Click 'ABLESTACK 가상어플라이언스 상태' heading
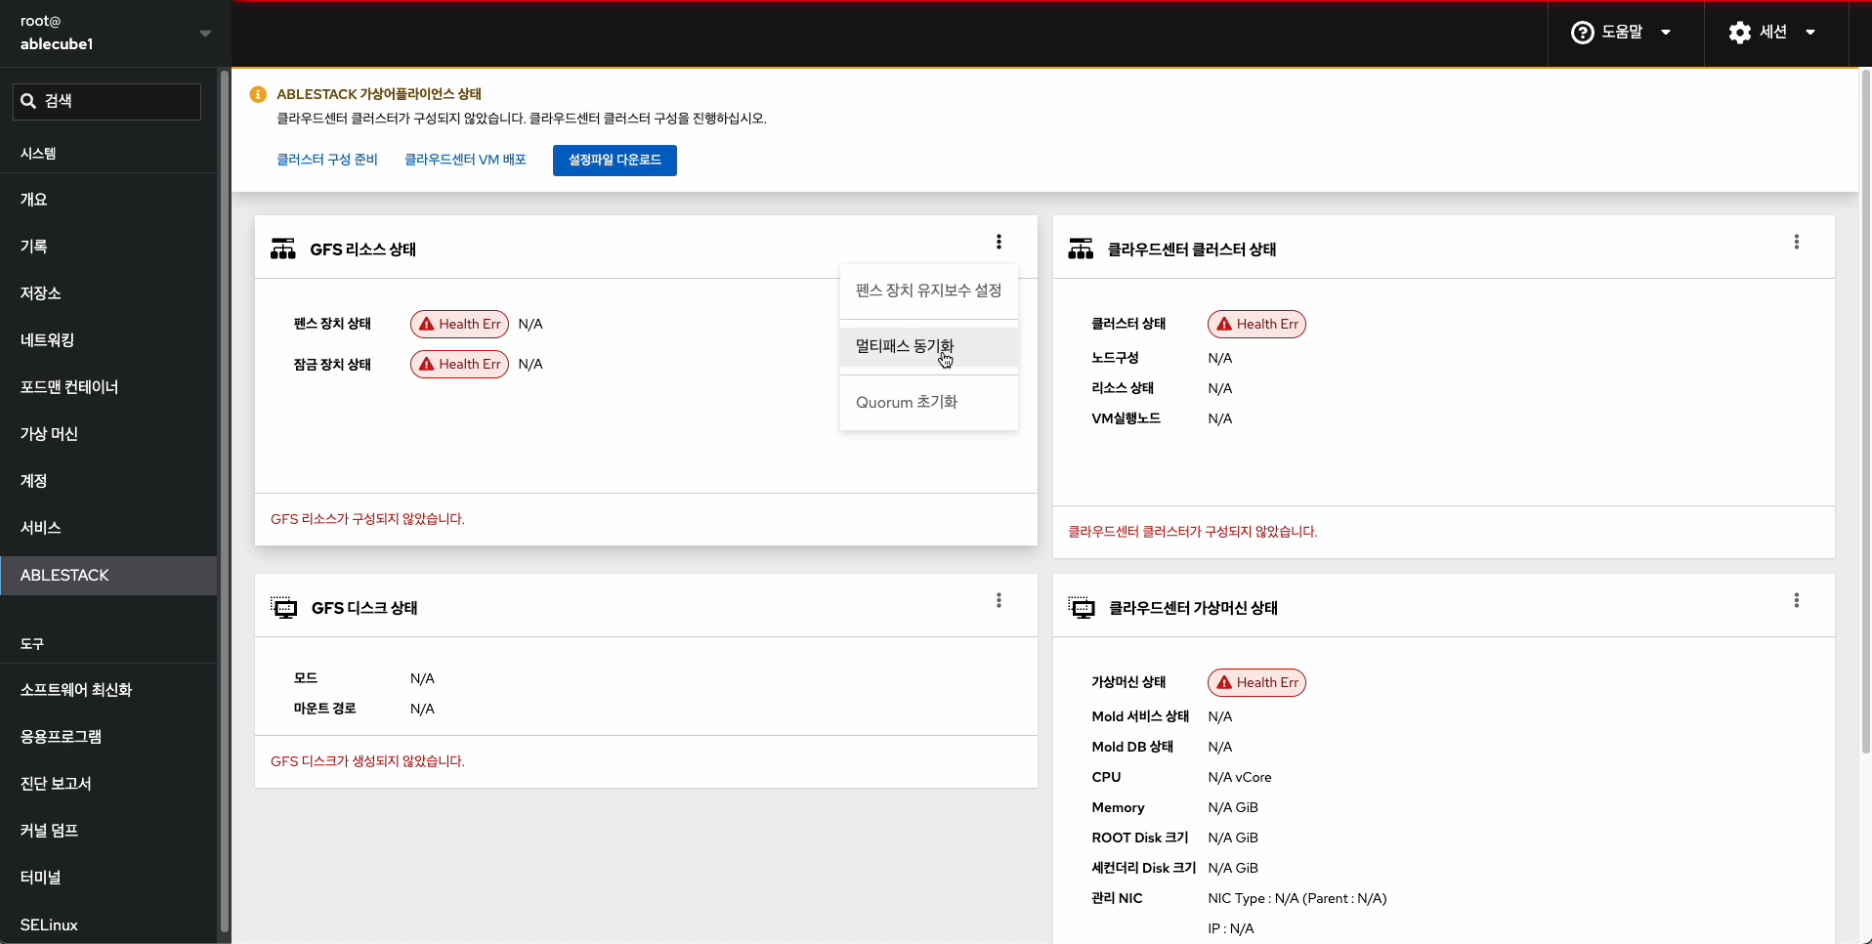The image size is (1872, 944). click(x=379, y=94)
